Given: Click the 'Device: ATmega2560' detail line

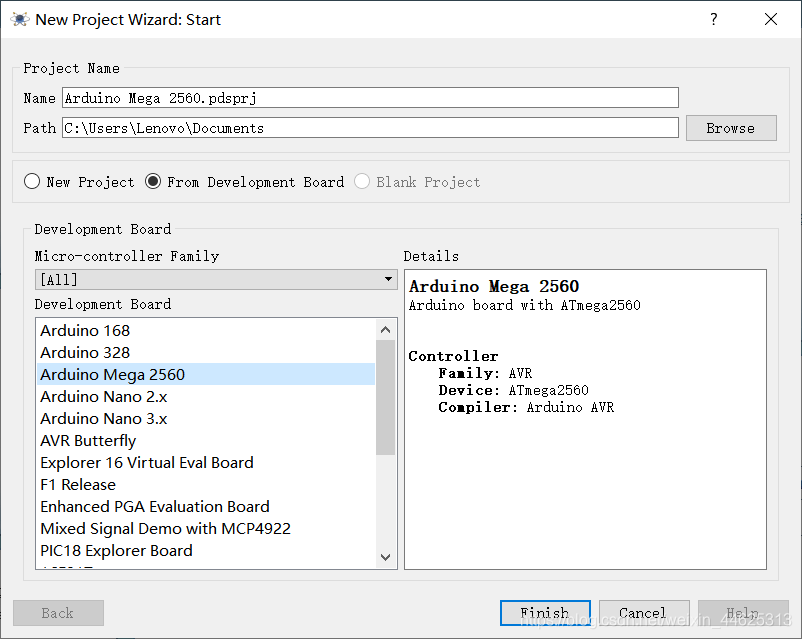Looking at the screenshot, I should click(514, 390).
